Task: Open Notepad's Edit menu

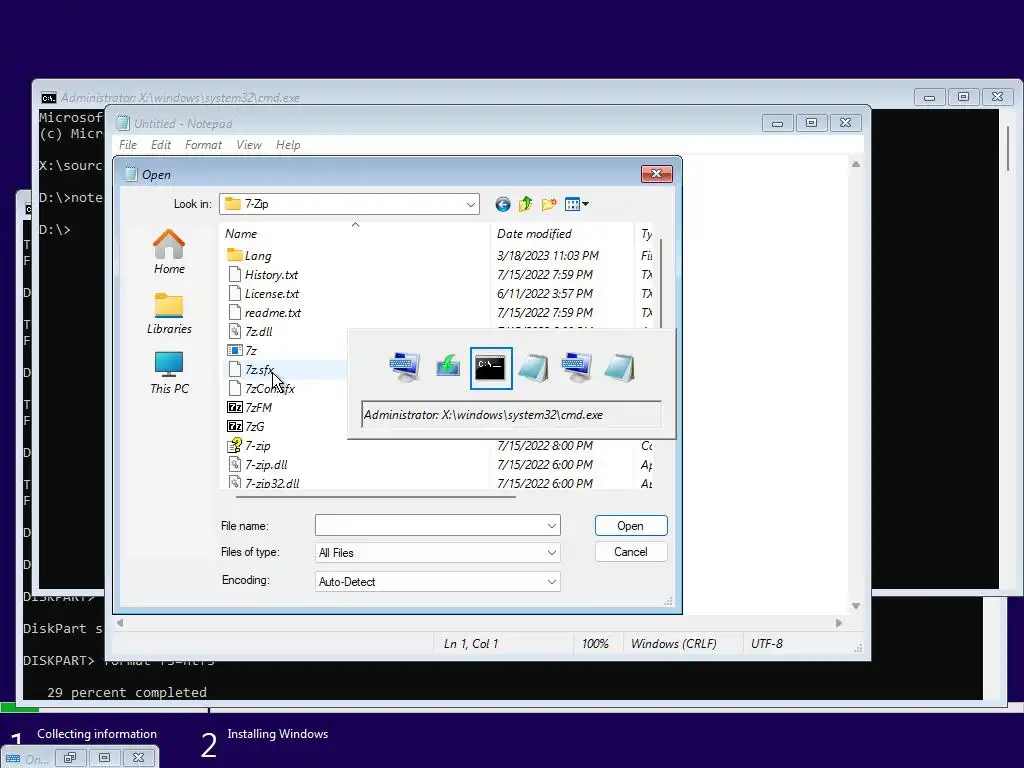Action: (x=161, y=145)
